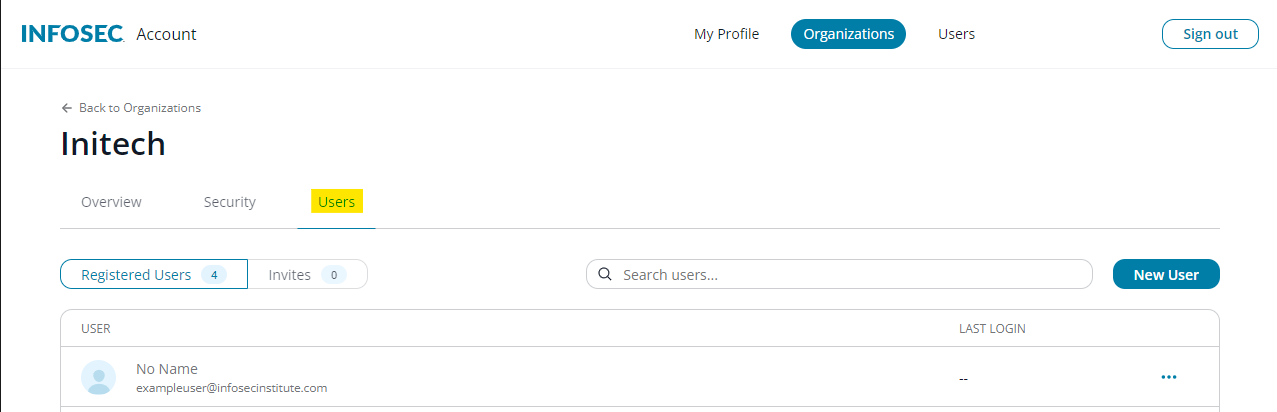Open the three-dot menu for exampleuser
1277x412 pixels.
1168,377
